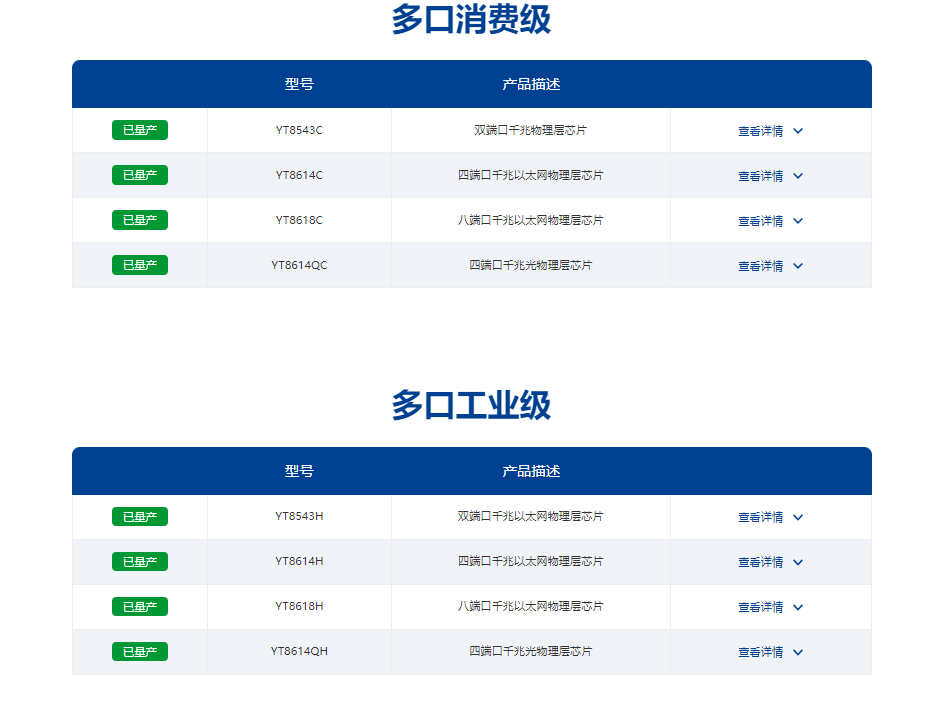Viewport: 934px width, 705px height.
Task: Open 查看详情 link for YT8614H
Action: 761,562
